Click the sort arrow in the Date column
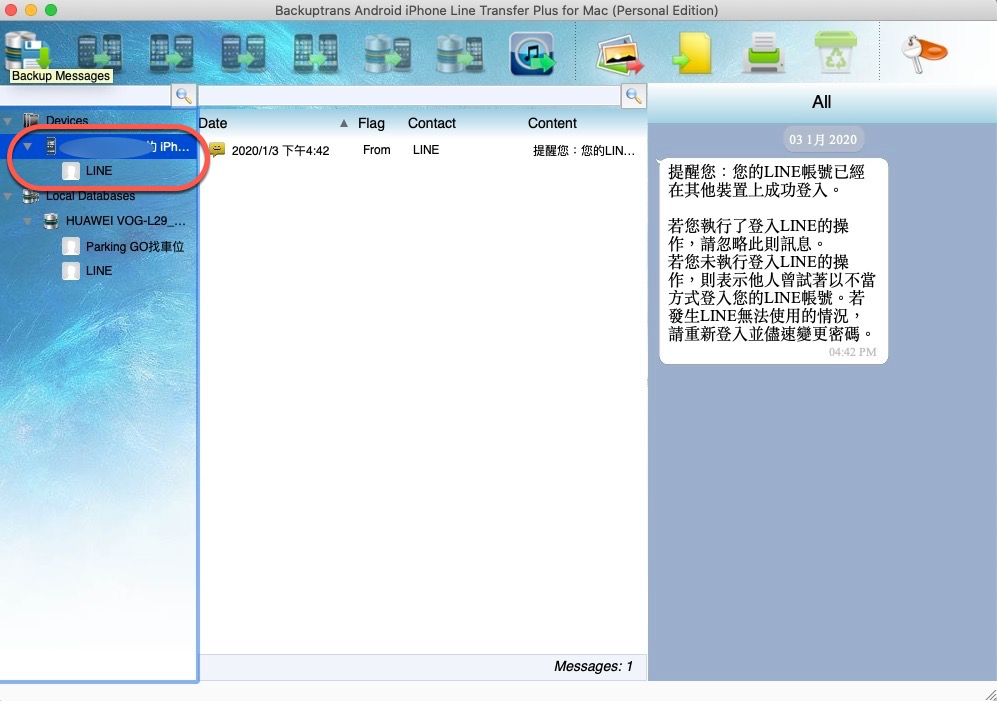Image resolution: width=997 pixels, height=701 pixels. (343, 123)
